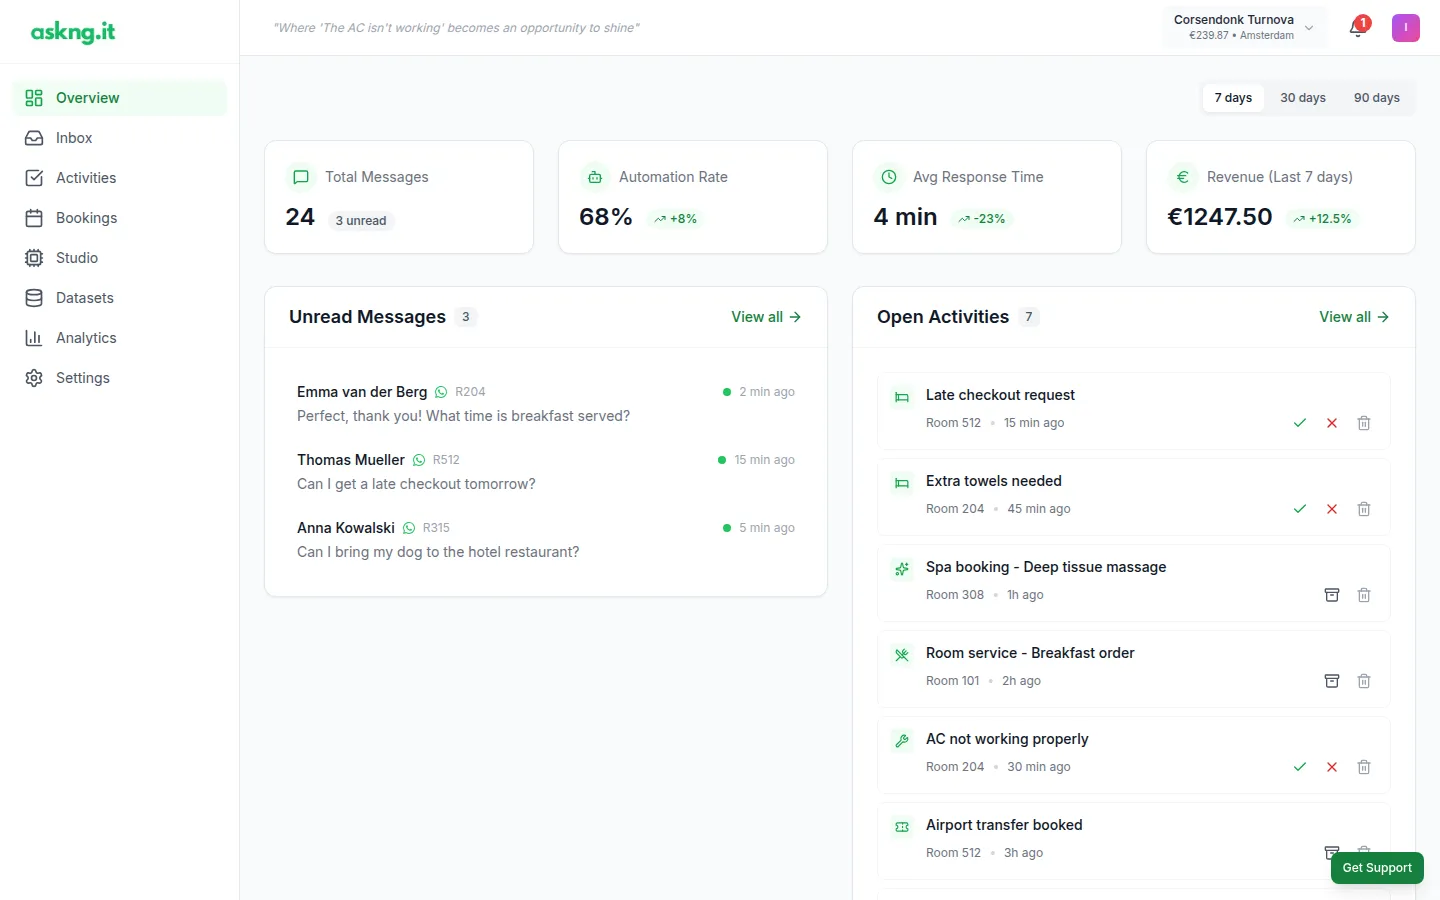Open Settings in sidebar

click(x=120, y=378)
